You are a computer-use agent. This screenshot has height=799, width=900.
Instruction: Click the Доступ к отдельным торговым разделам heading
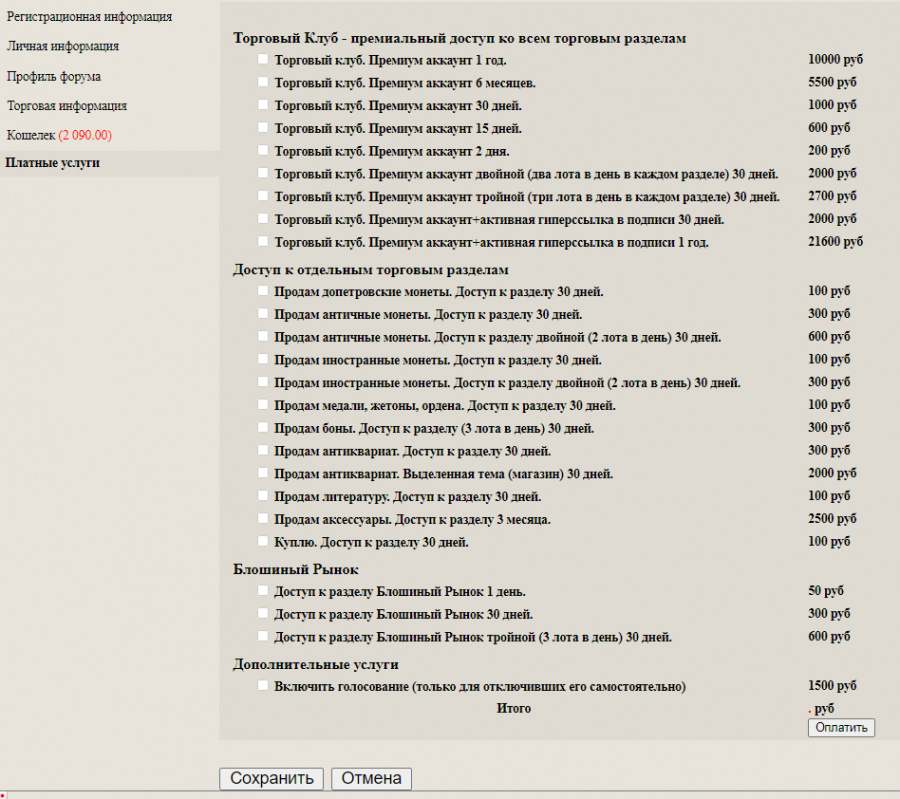(371, 270)
